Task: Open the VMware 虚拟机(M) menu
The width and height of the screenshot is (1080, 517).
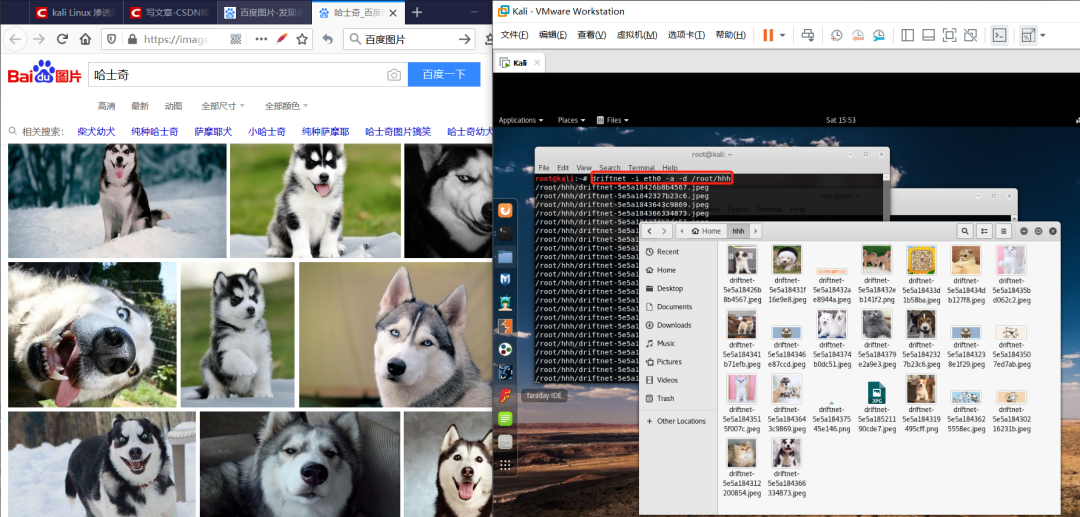Action: (x=636, y=35)
